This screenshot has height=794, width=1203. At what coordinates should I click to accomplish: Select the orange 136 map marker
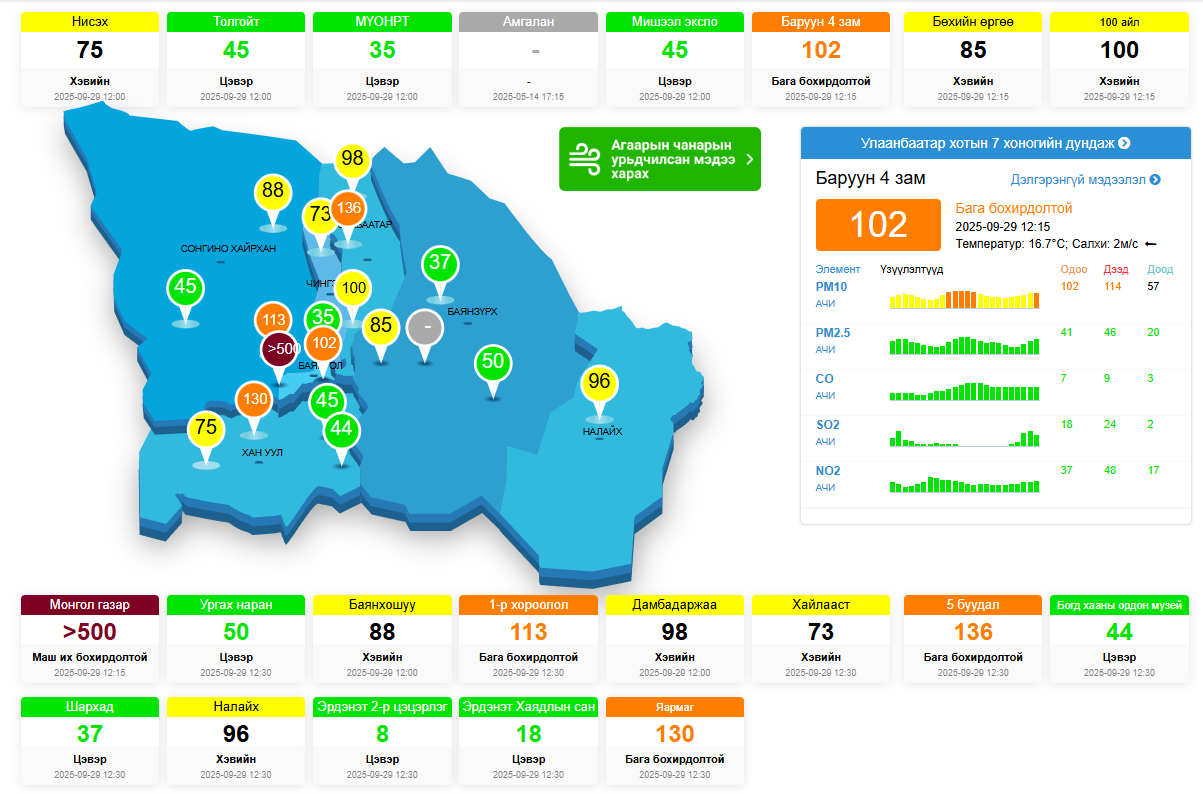coord(348,208)
